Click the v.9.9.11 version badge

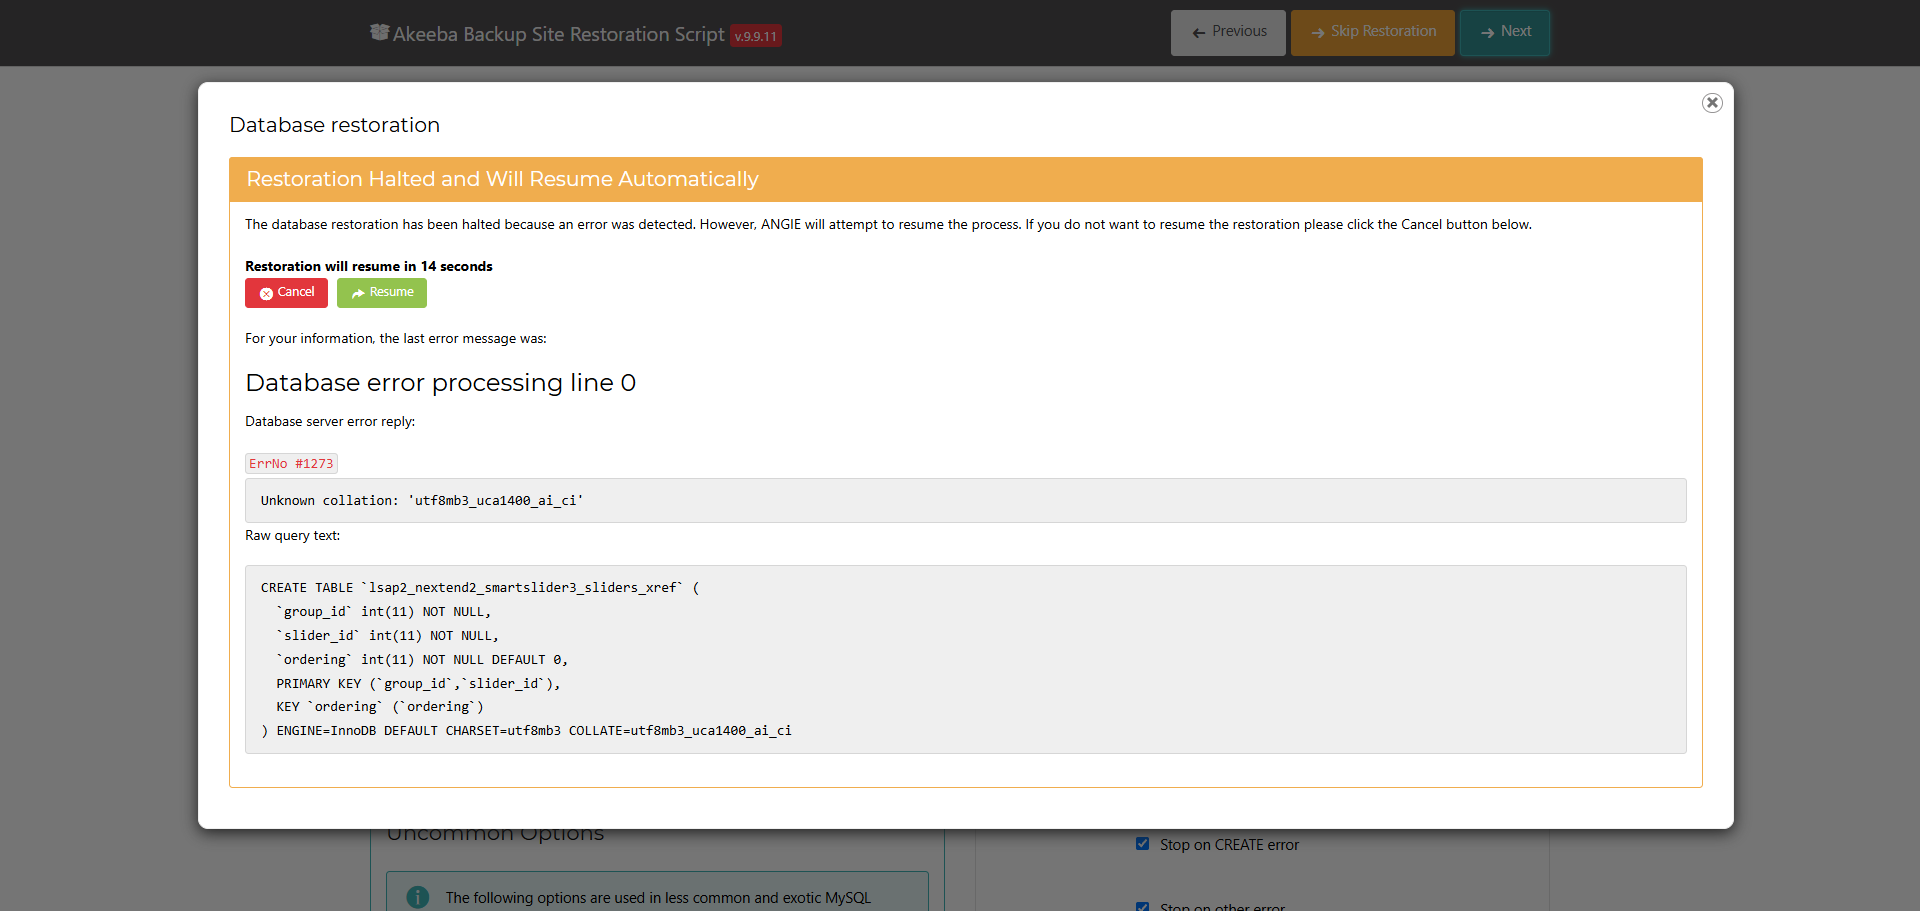coord(756,36)
